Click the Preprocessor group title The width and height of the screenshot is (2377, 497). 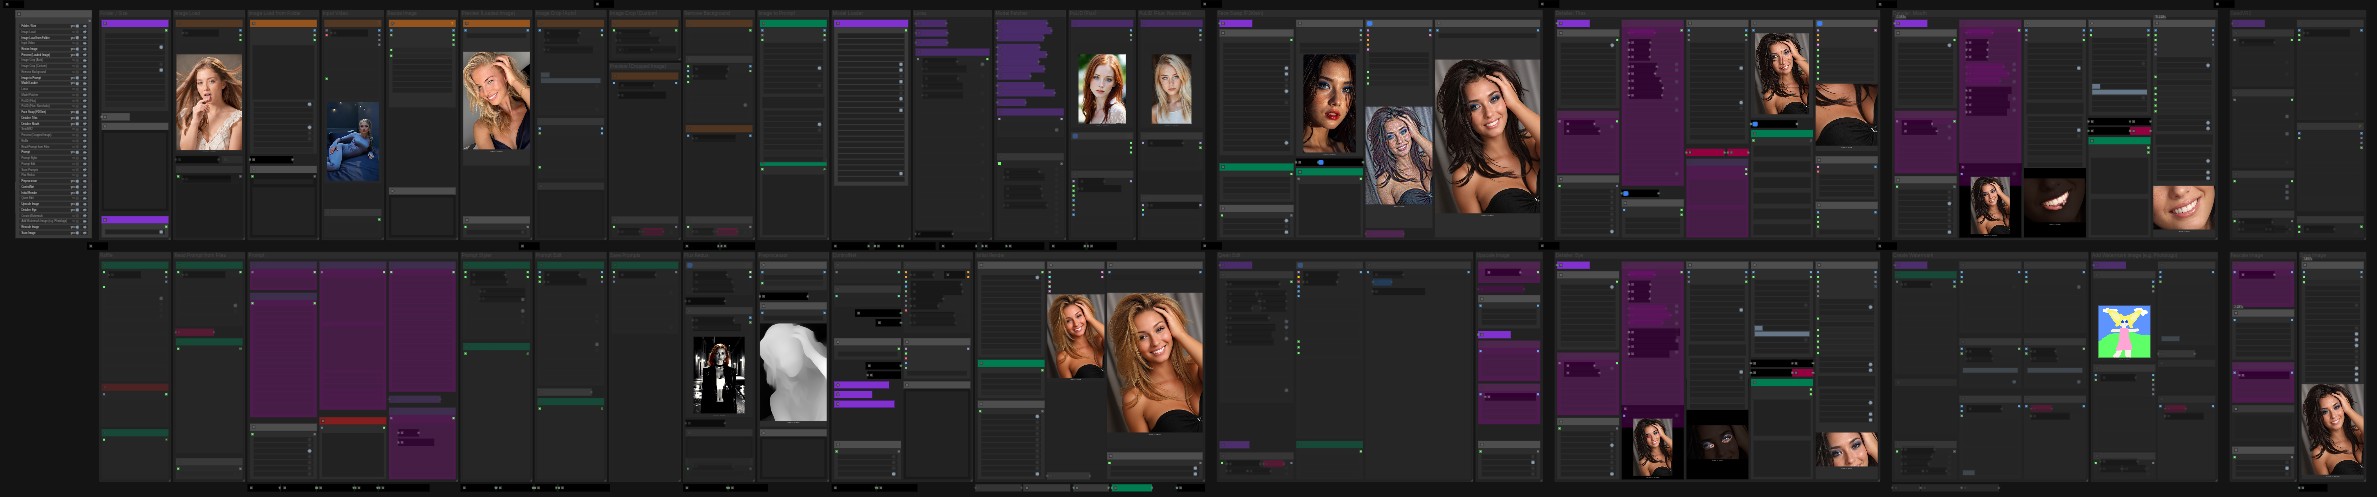coord(773,255)
